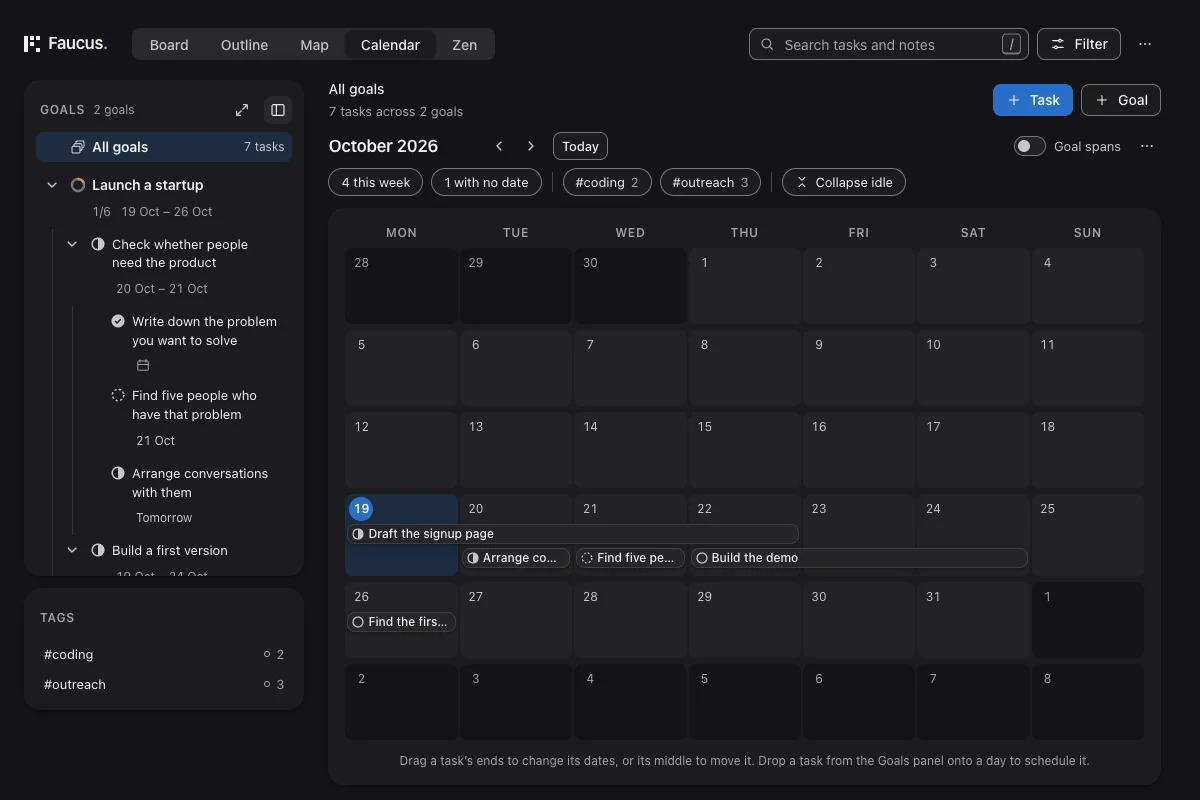Toggle status circle on Build the demo event
Viewport: 1200px width, 800px height.
tap(701, 558)
